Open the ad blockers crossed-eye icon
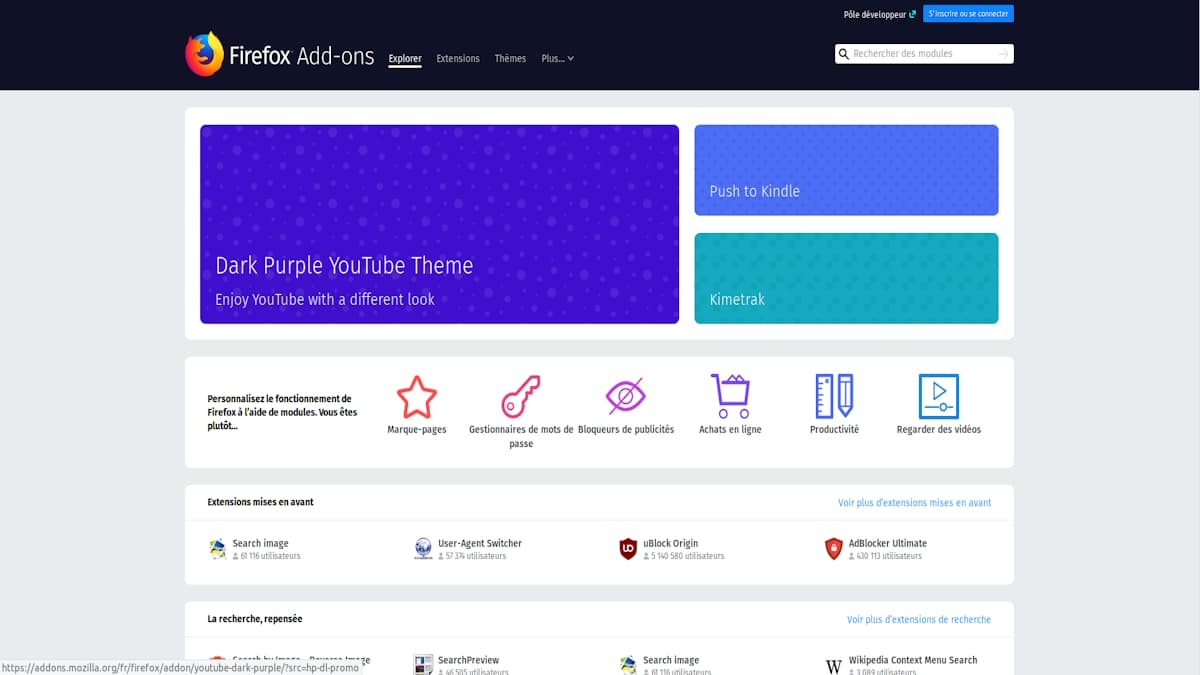The width and height of the screenshot is (1200, 675). coord(626,397)
